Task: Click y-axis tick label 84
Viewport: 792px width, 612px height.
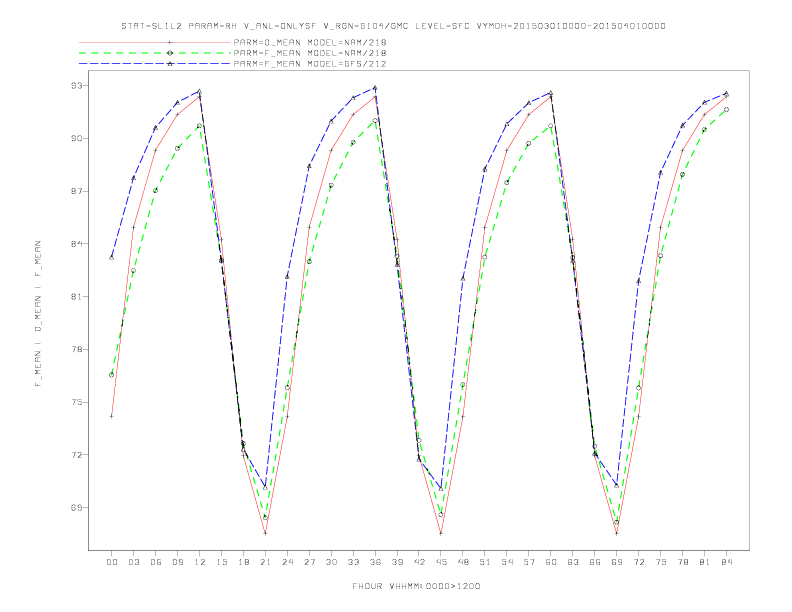Action: [x=76, y=244]
